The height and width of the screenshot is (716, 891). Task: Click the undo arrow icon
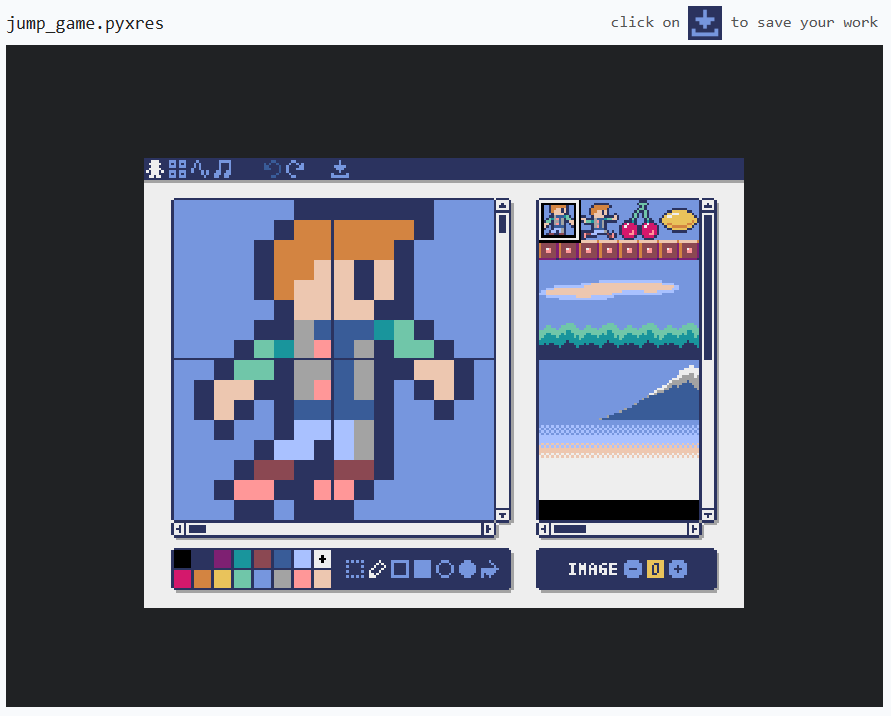pyautogui.click(x=272, y=169)
